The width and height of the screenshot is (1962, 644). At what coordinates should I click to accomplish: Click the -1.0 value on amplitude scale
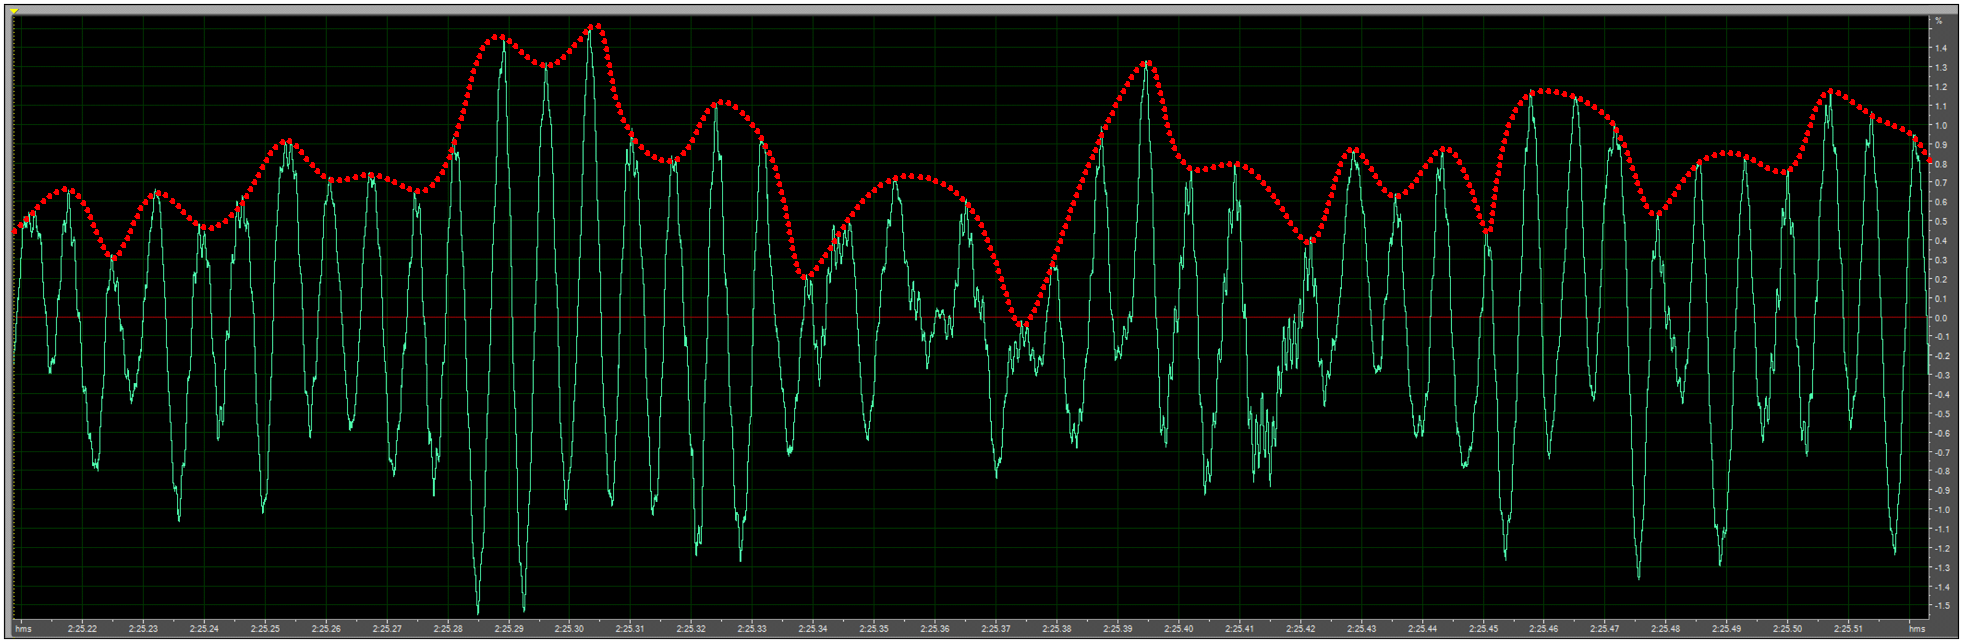click(1940, 510)
